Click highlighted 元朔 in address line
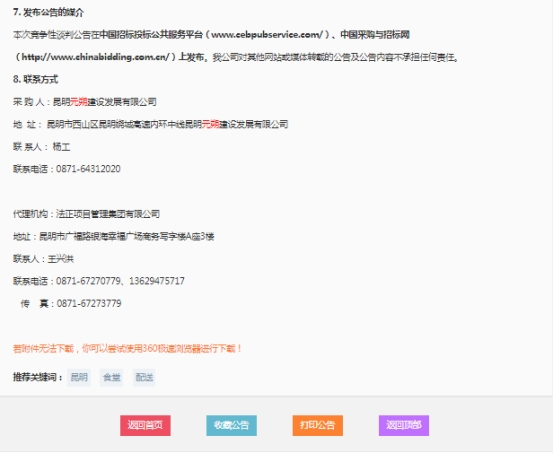The image size is (554, 454). [x=210, y=124]
